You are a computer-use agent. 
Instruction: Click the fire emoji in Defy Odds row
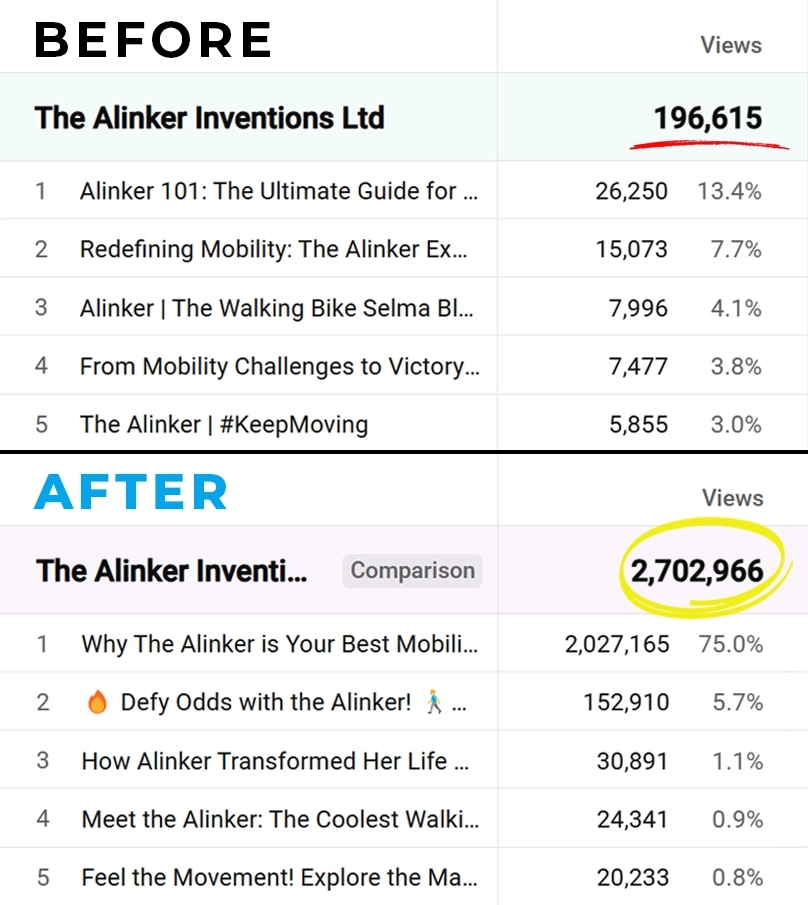[97, 702]
